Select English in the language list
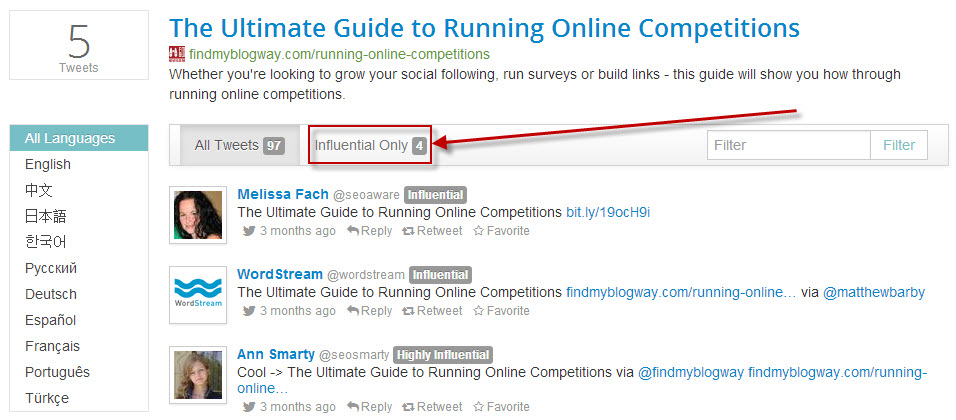This screenshot has width=956, height=420. [48, 164]
